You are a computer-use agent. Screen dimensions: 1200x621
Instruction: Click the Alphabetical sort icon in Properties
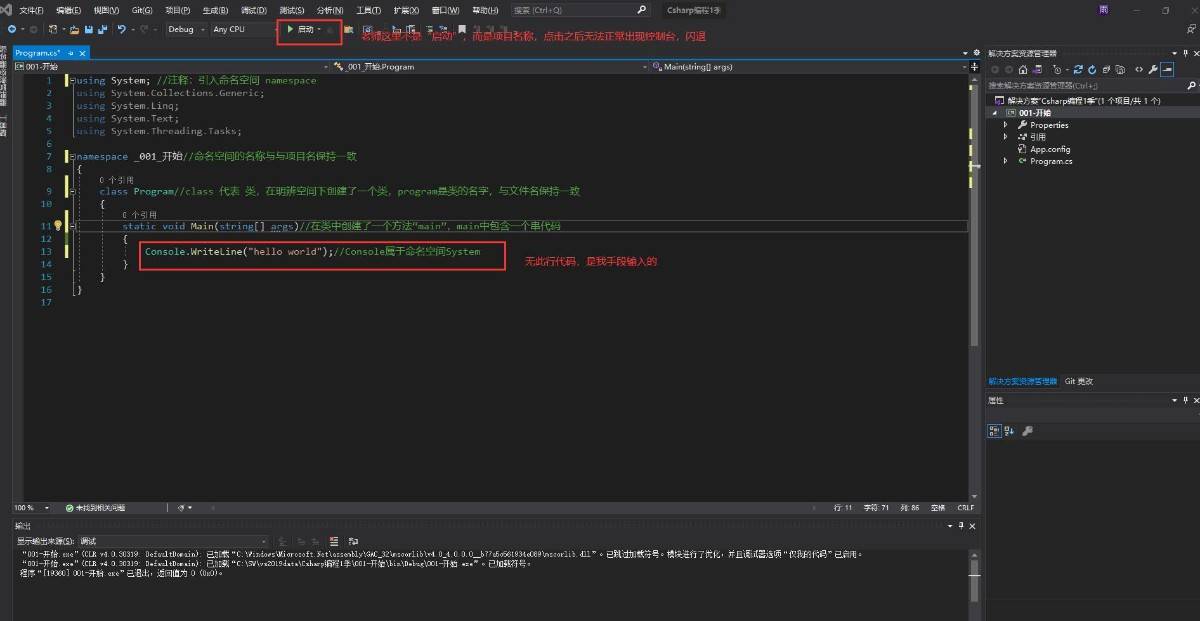click(x=1009, y=431)
